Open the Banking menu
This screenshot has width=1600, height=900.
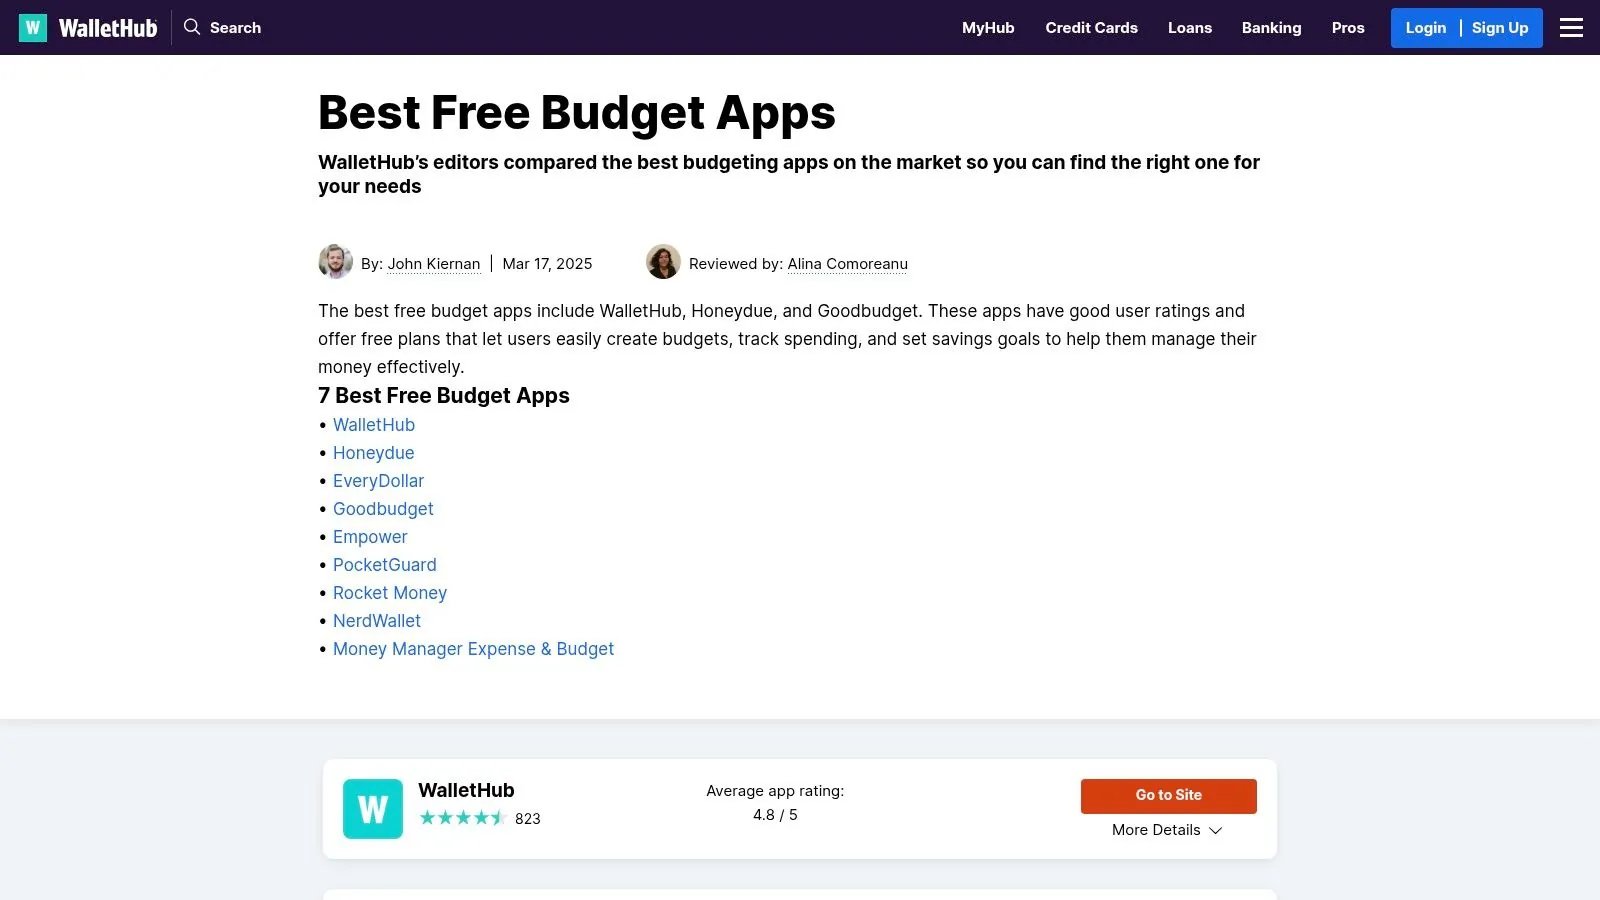click(1271, 28)
